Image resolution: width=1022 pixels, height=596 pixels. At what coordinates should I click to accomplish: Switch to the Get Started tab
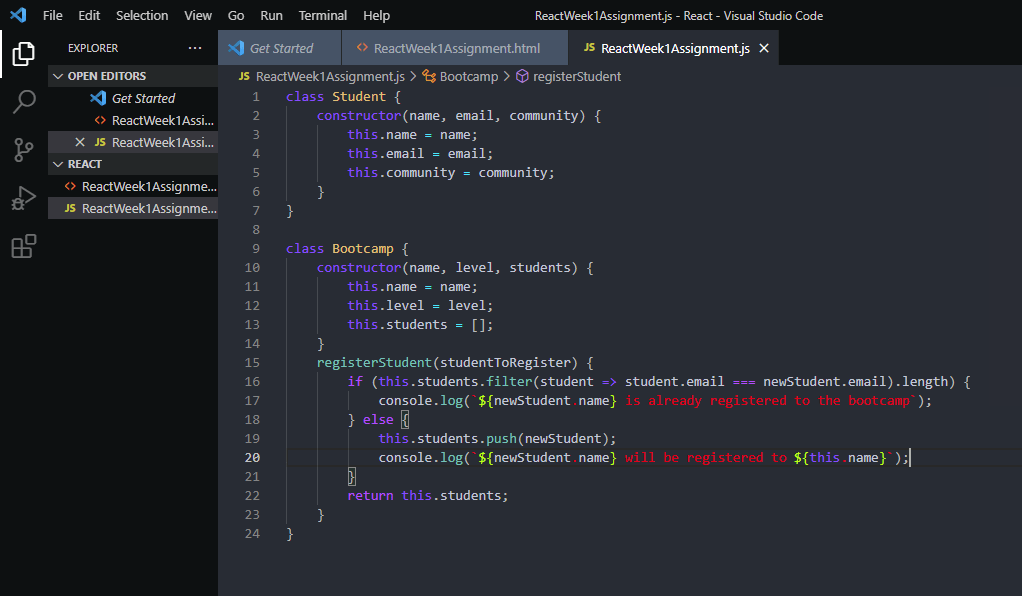pyautogui.click(x=280, y=48)
